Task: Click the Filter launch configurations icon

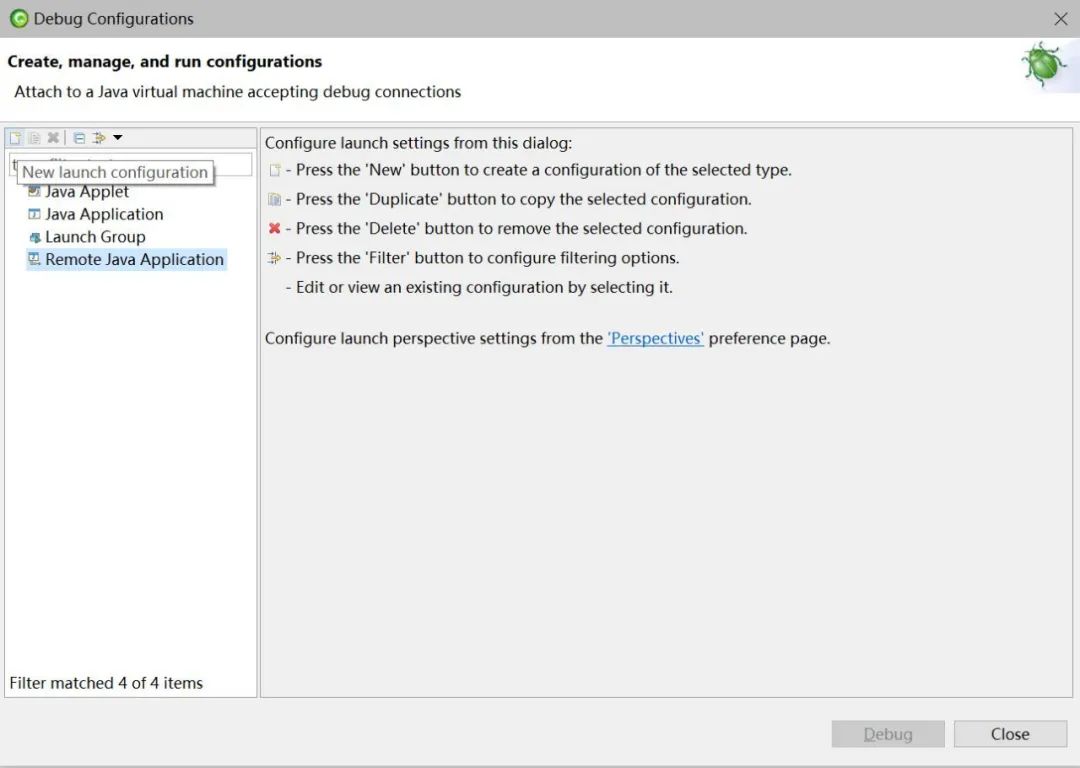Action: coord(99,138)
